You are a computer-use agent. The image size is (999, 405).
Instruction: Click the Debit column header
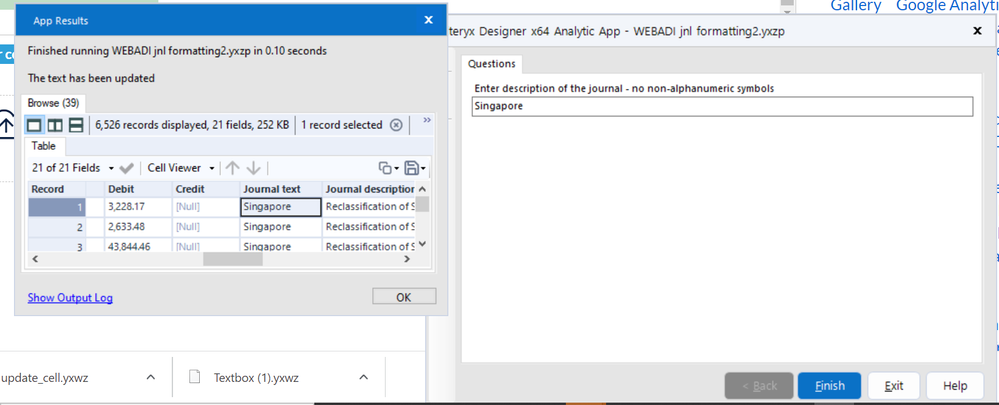click(x=138, y=189)
